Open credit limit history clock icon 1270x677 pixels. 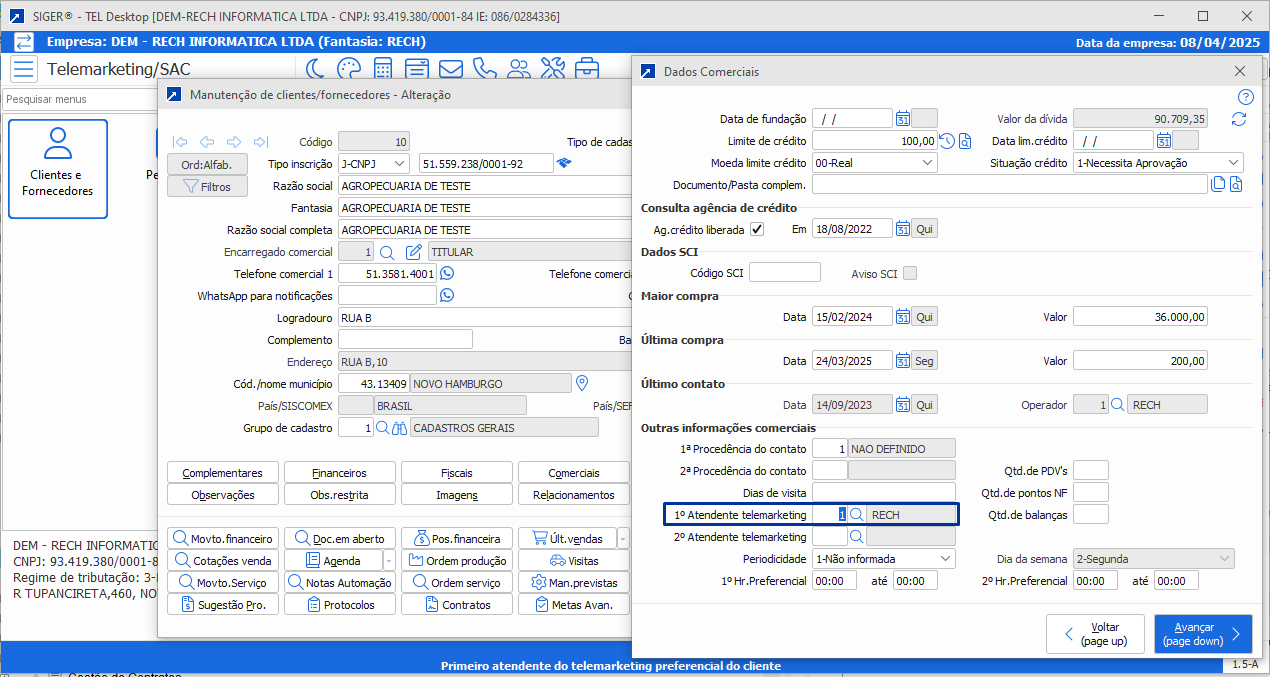click(947, 141)
